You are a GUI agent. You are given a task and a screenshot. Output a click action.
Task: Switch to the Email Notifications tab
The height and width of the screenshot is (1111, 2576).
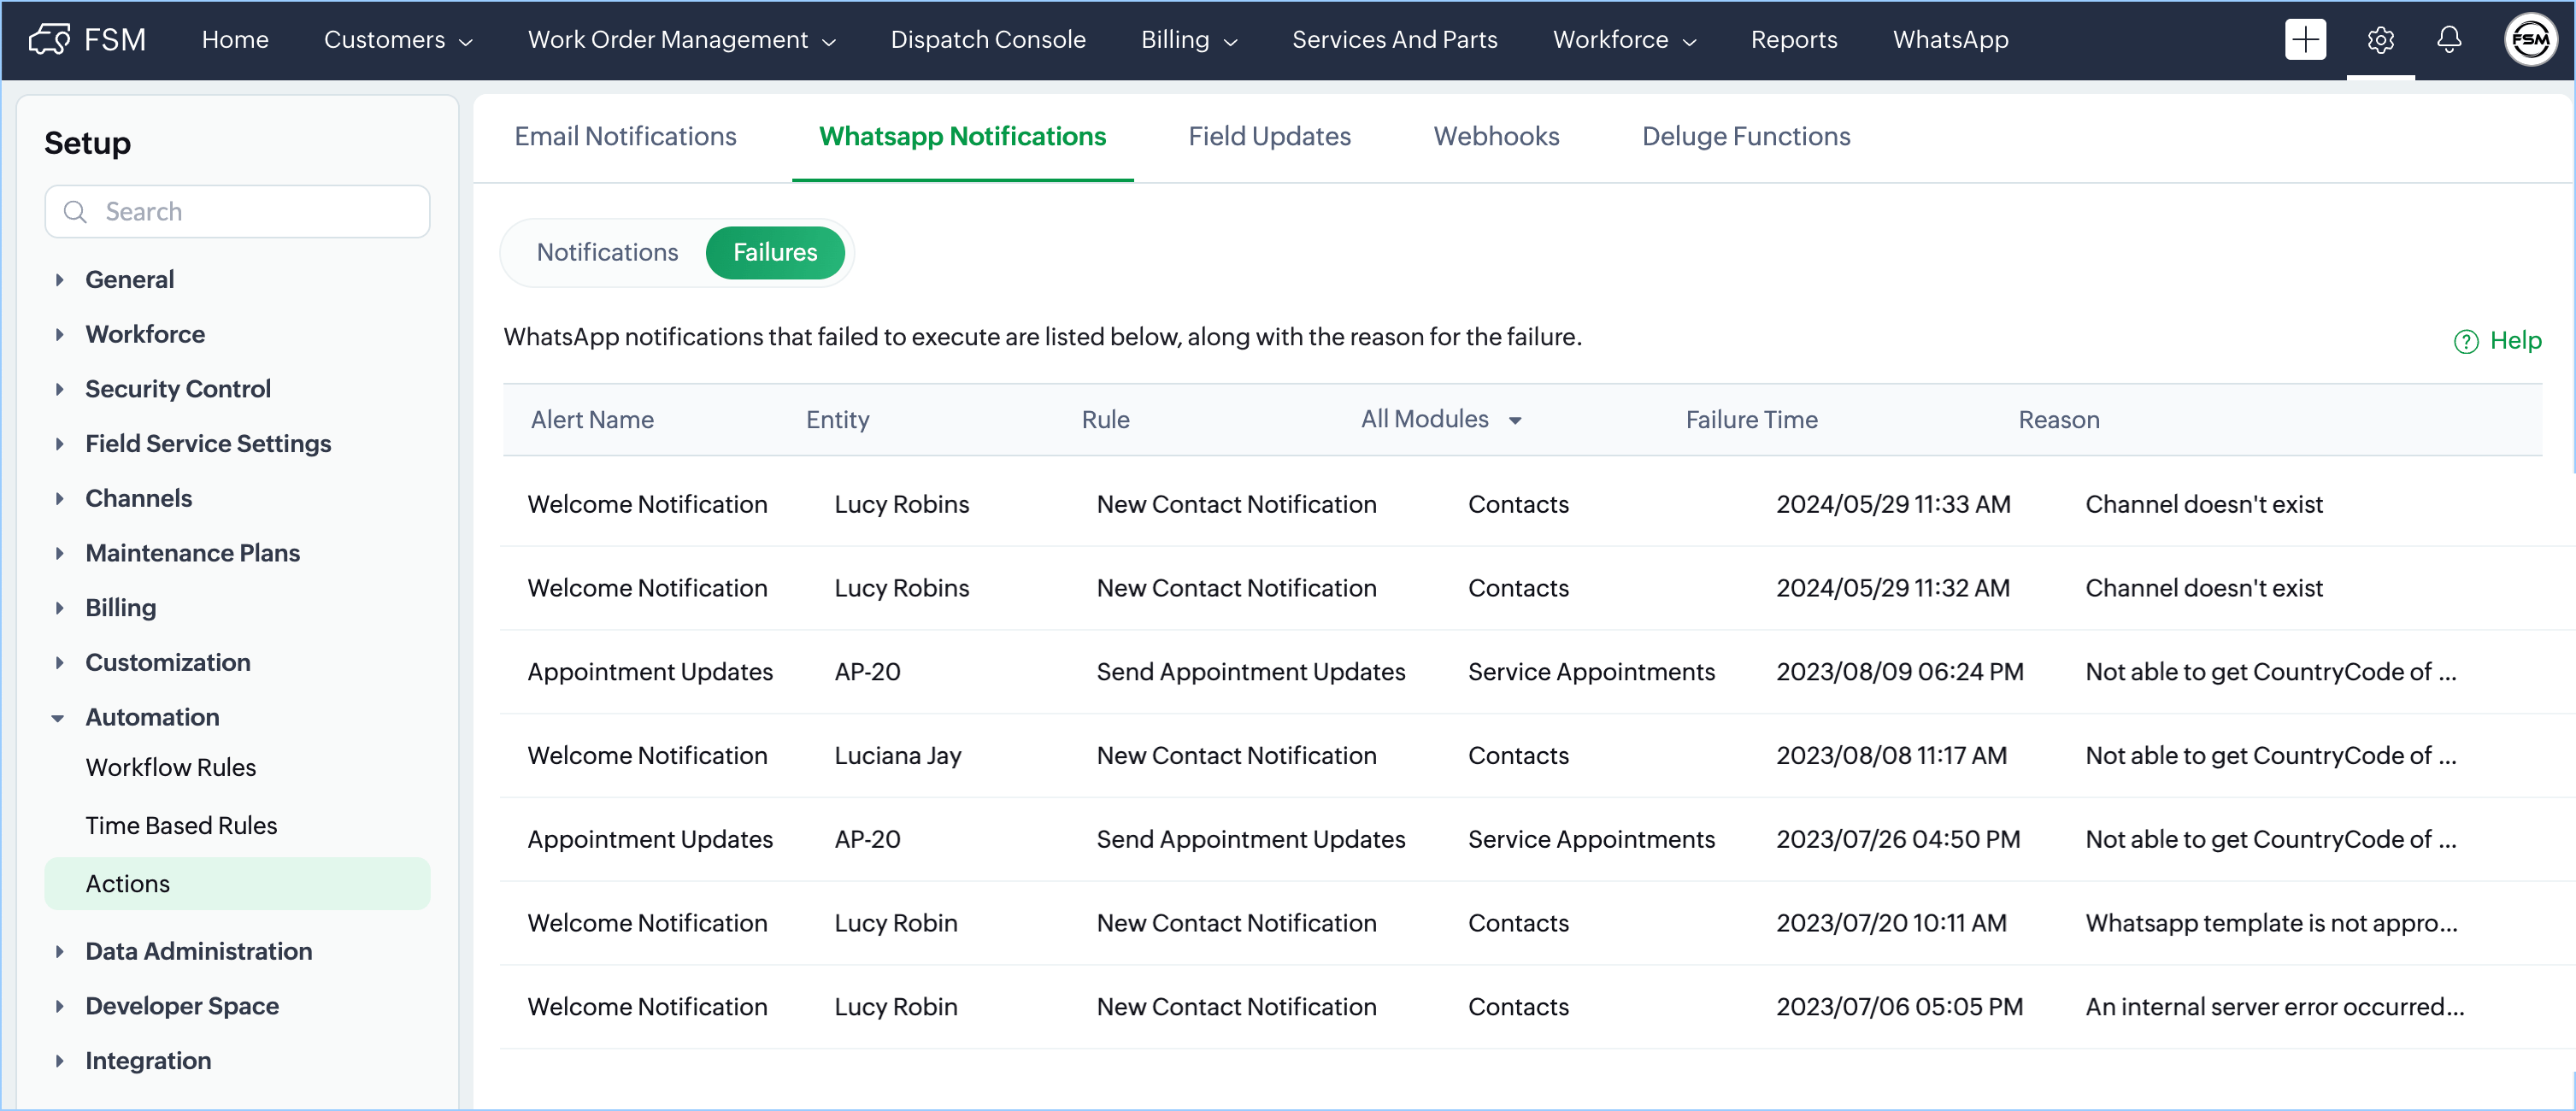[x=625, y=137]
